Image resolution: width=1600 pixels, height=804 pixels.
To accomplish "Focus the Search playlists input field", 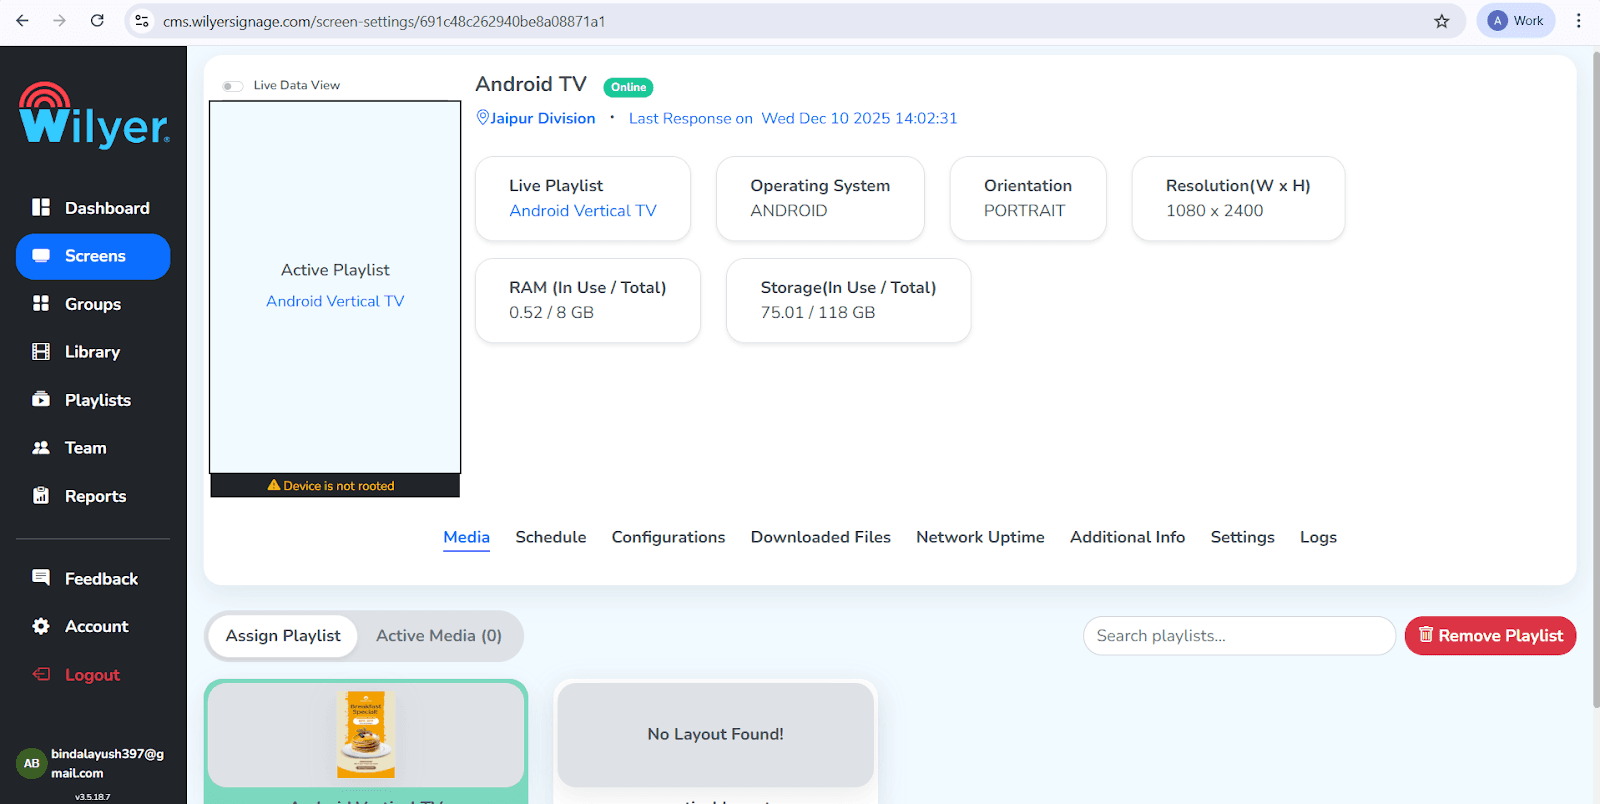I will [x=1239, y=636].
